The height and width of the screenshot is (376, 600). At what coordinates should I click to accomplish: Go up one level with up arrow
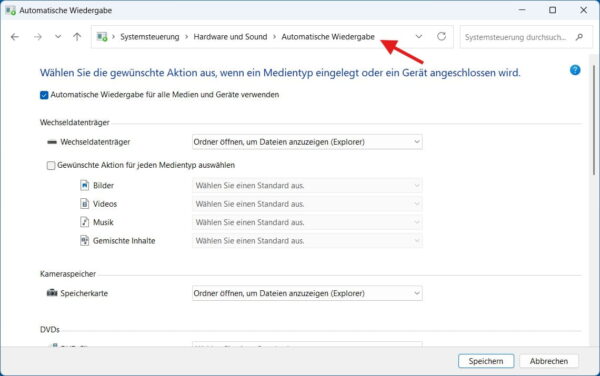click(x=77, y=37)
